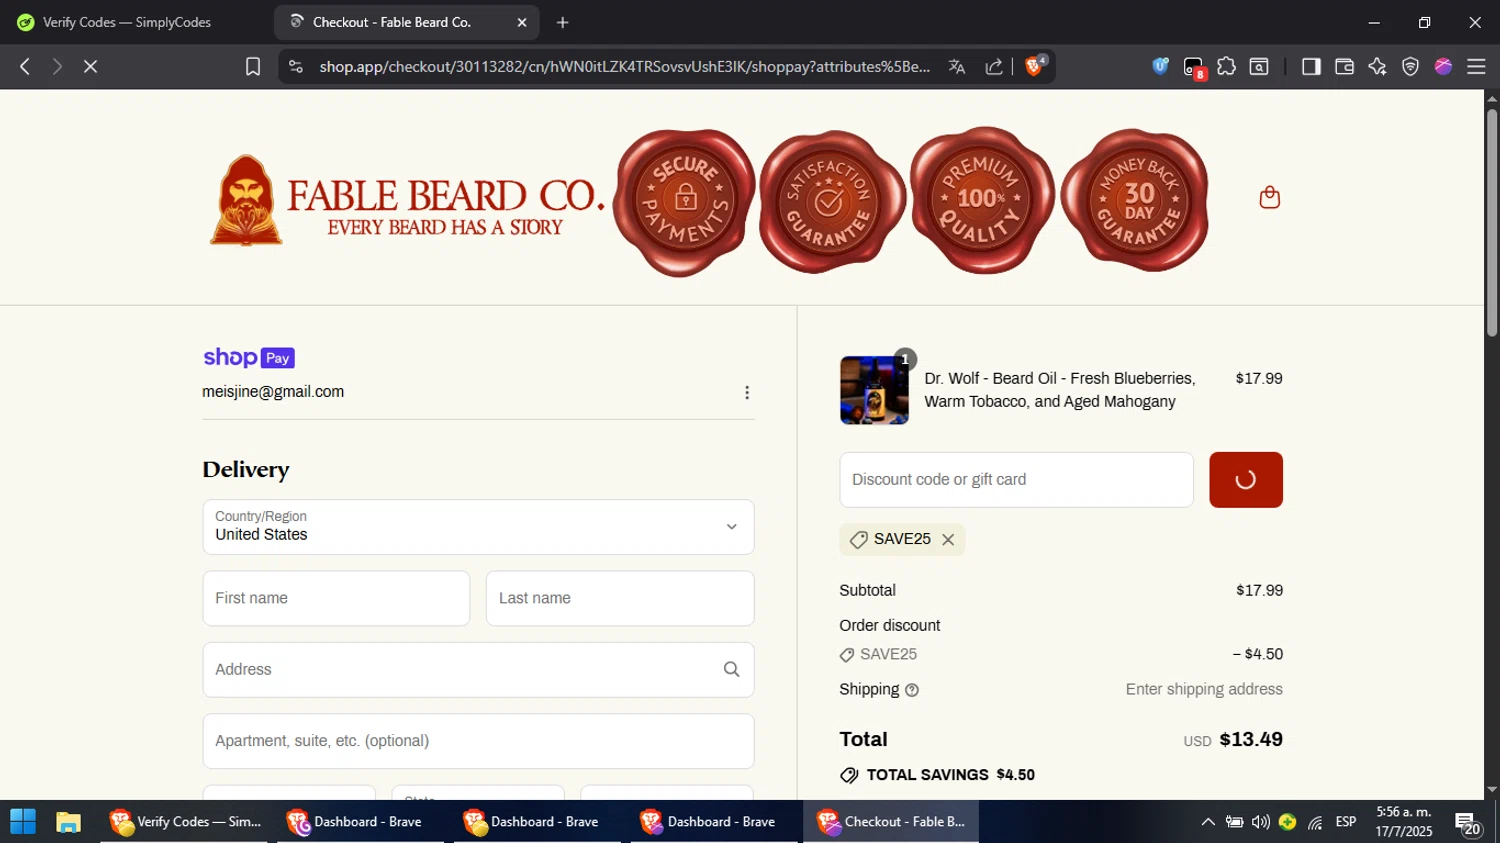Open the shipping help question mark icon
Screen dimensions: 1500x843
pos(912,690)
